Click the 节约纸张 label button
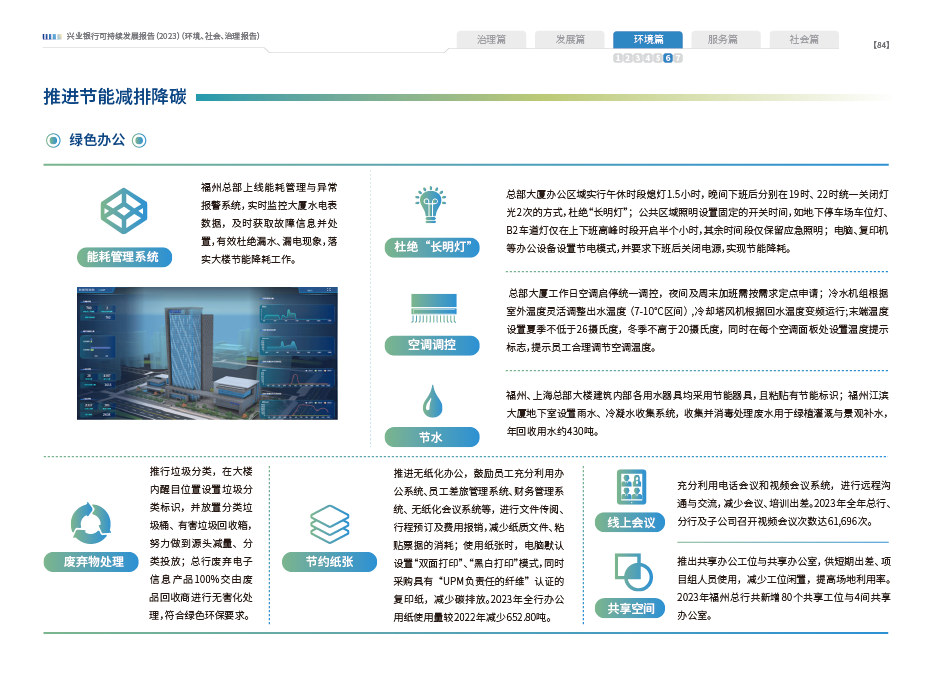937x682 pixels. tap(329, 562)
